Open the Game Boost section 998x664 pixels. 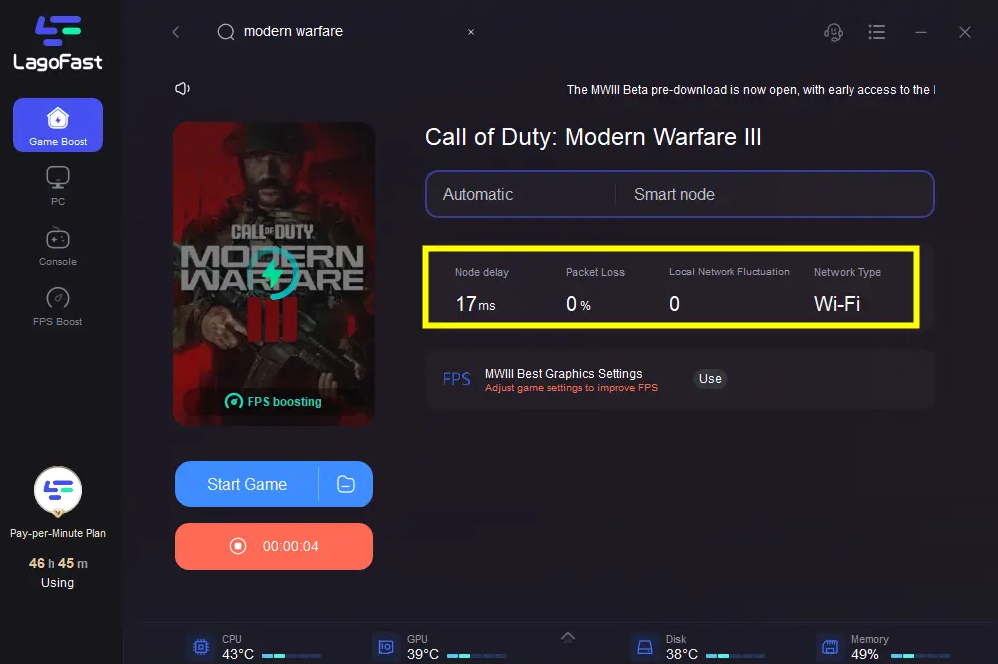[58, 125]
